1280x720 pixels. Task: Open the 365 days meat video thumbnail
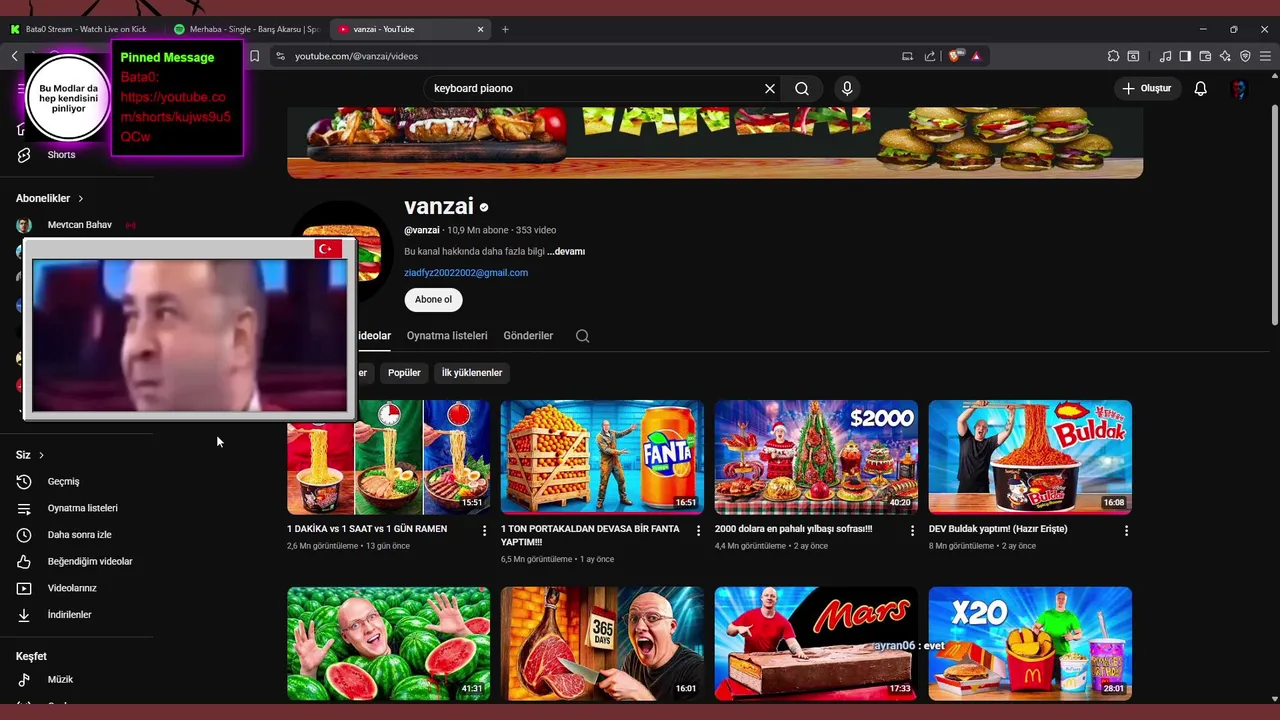602,643
